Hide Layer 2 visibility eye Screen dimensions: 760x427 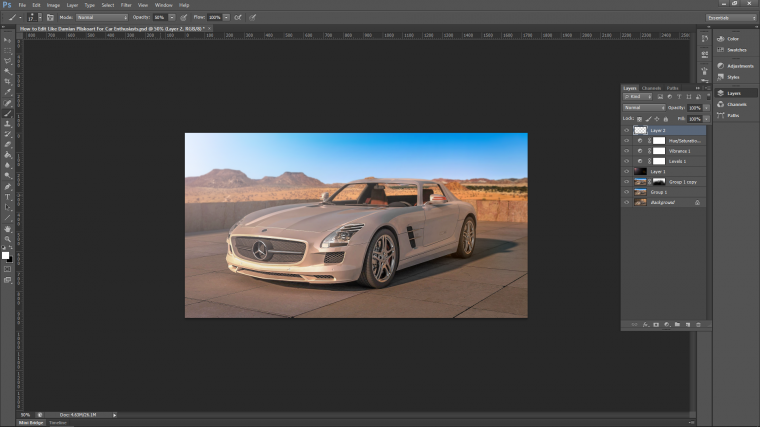627,130
